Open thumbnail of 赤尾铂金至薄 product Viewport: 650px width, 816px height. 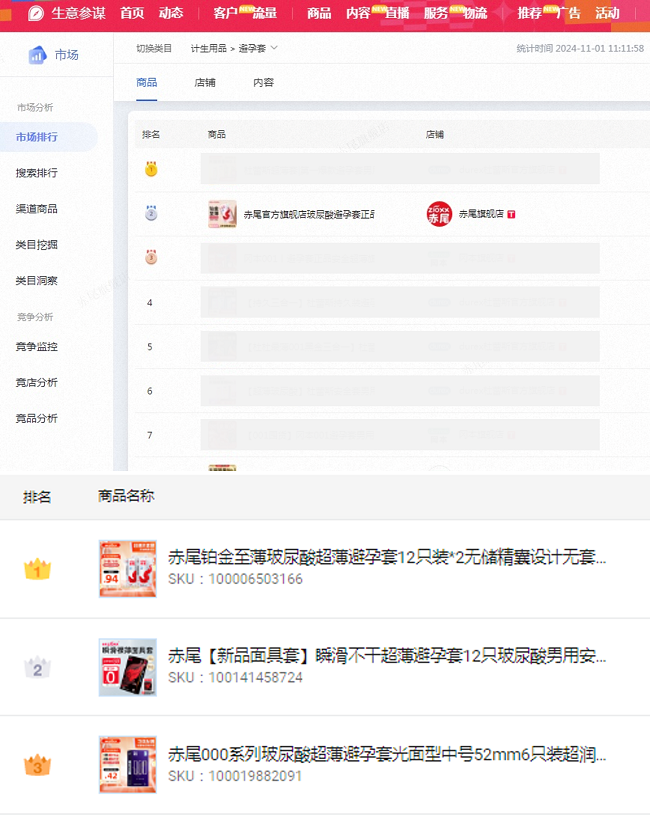coord(128,569)
